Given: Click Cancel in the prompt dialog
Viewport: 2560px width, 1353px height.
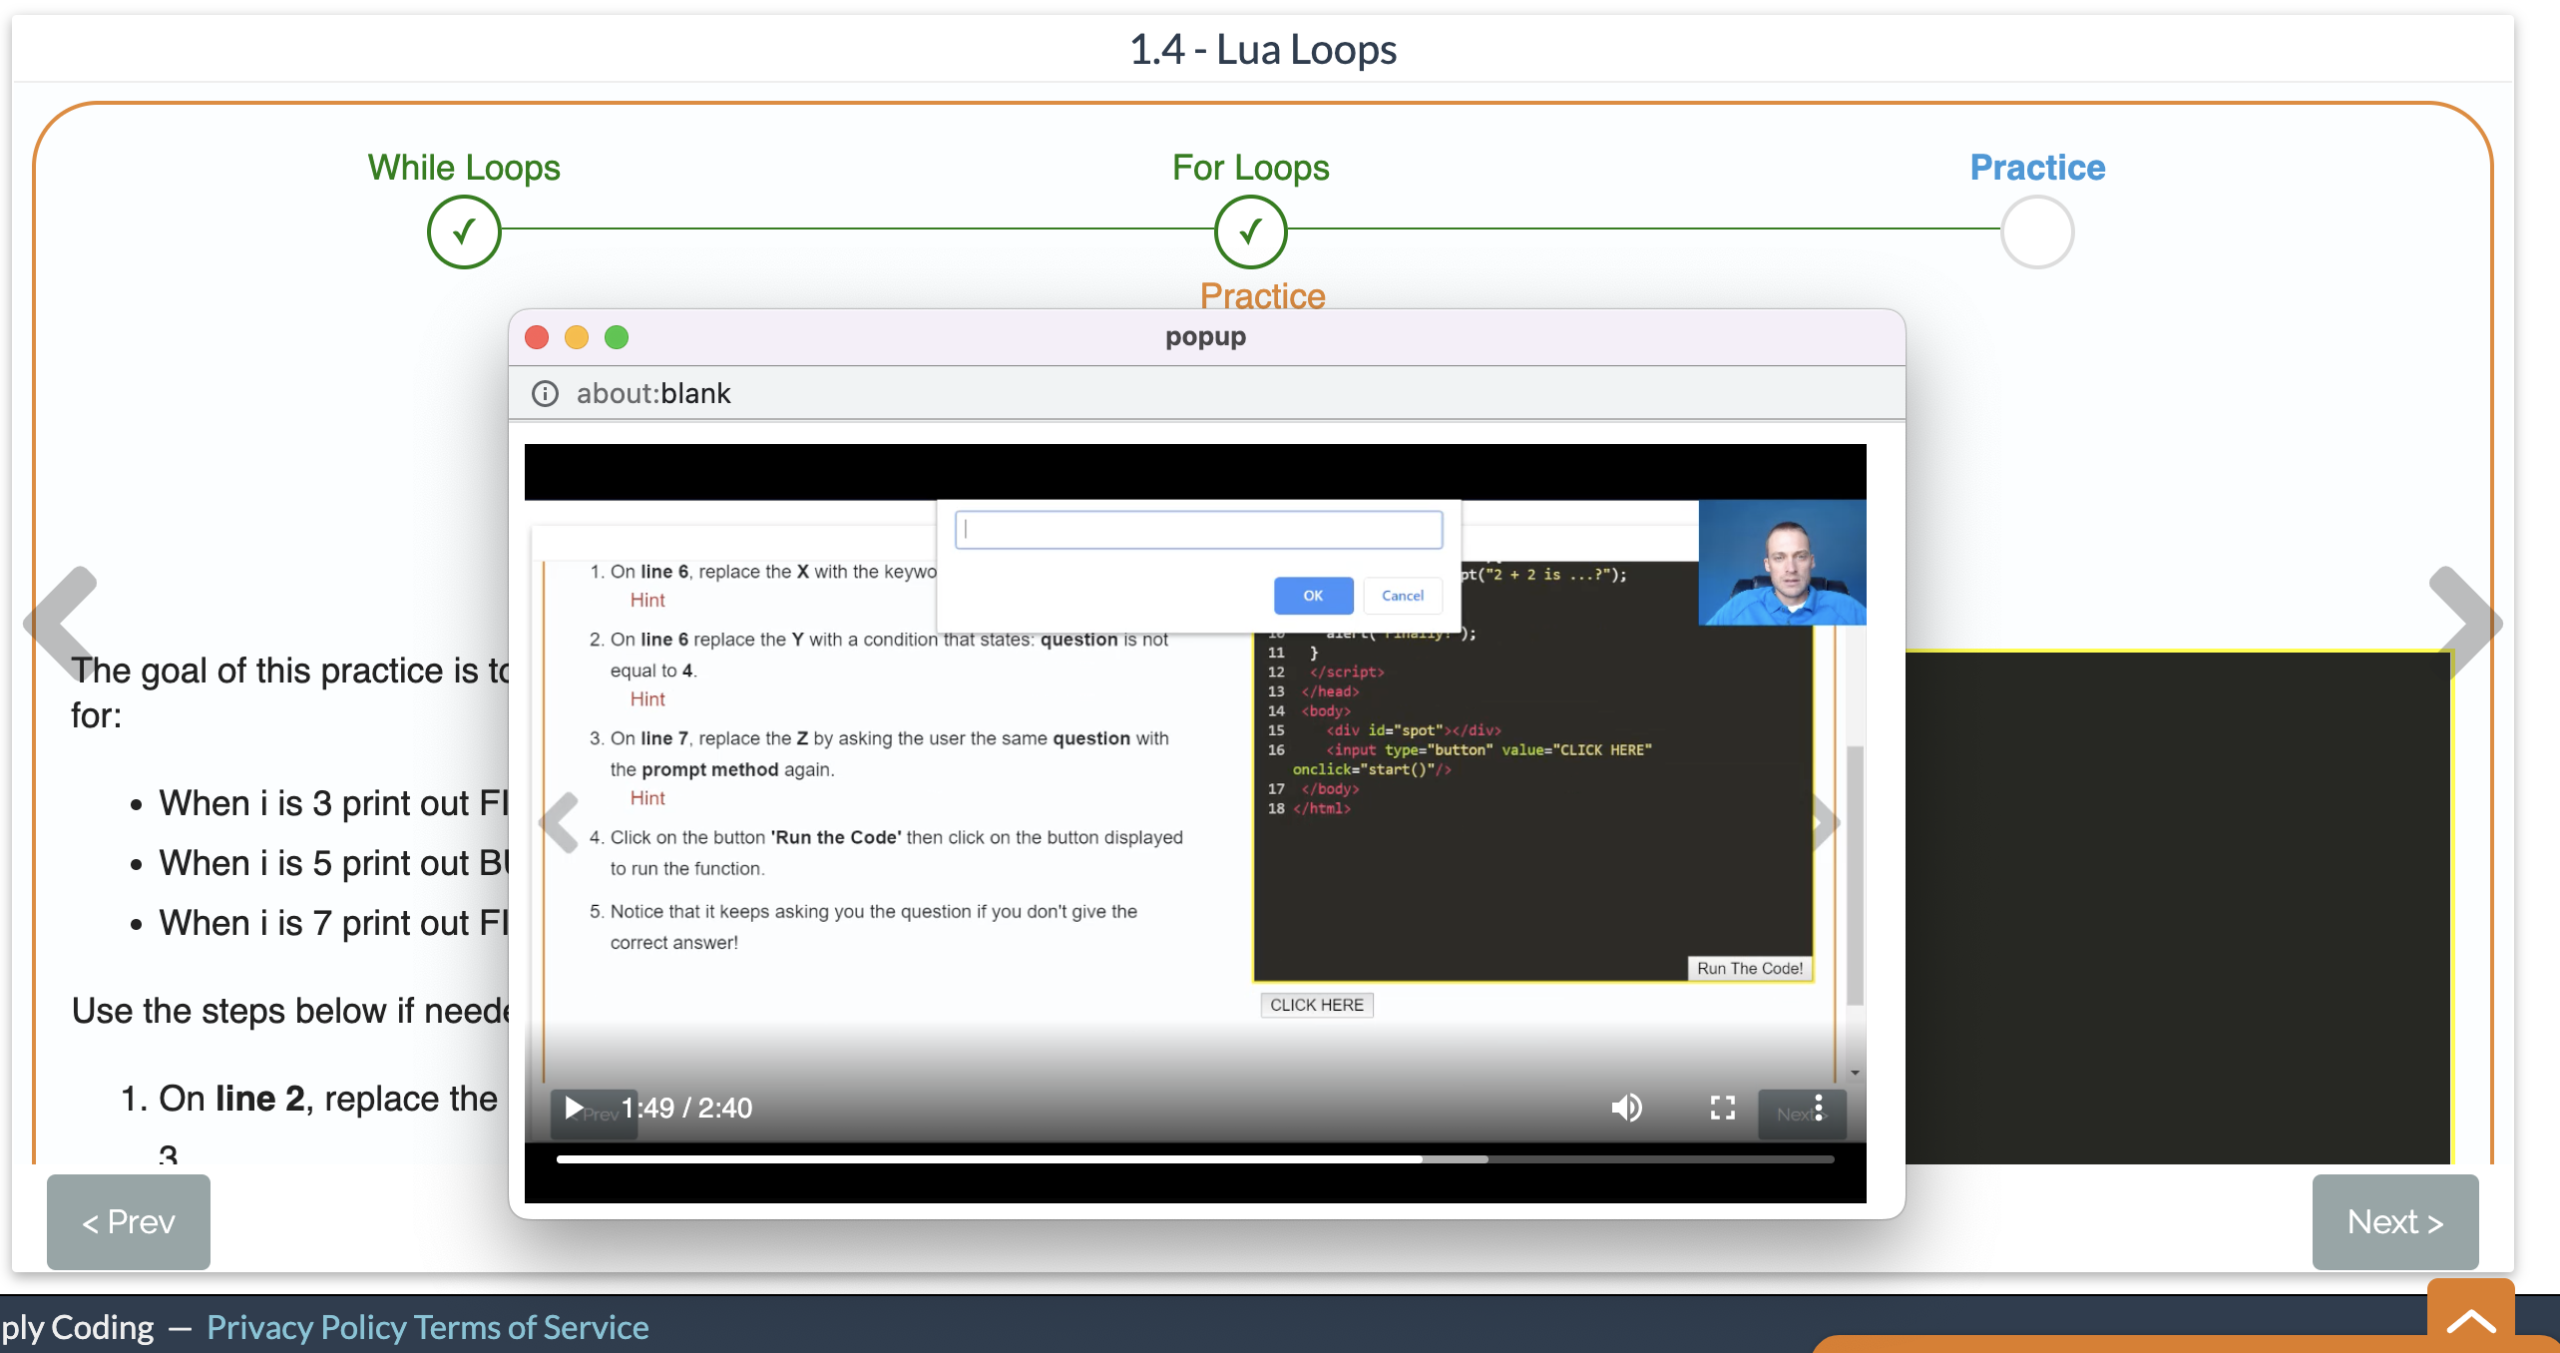Looking at the screenshot, I should 1402,596.
